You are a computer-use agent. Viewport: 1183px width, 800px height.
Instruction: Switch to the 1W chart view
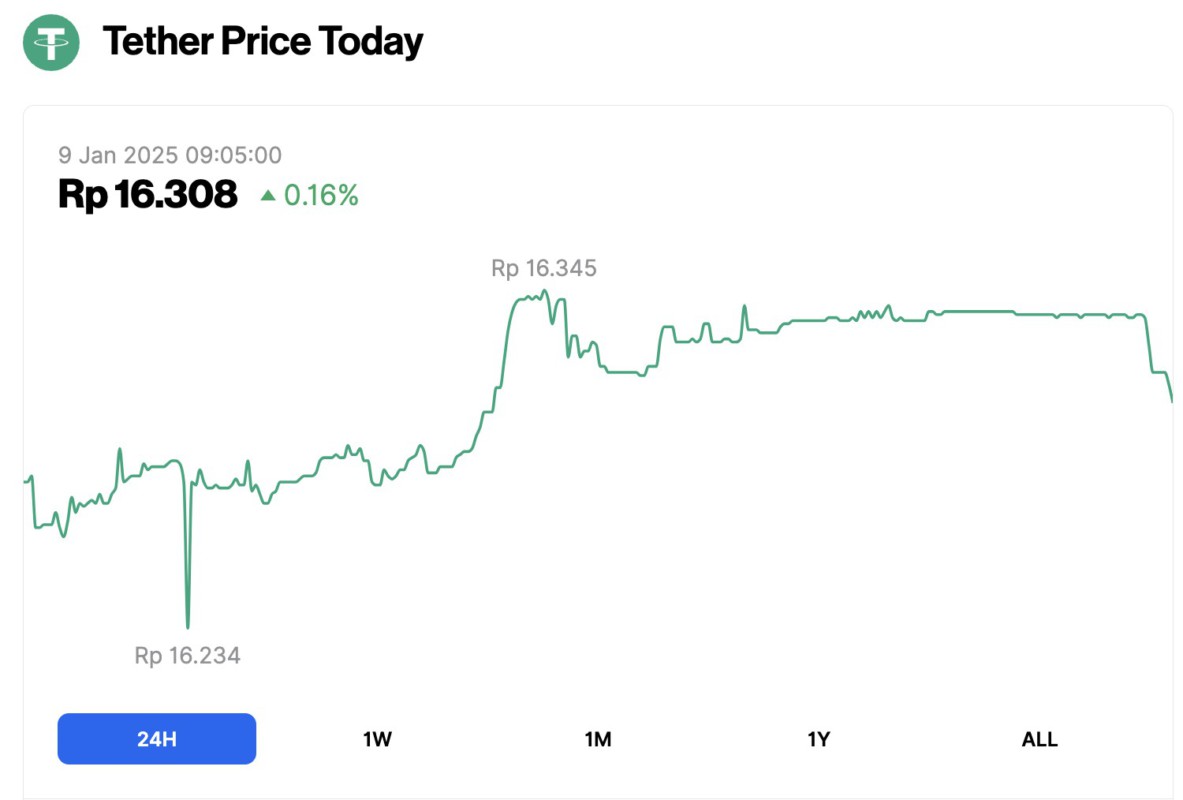[376, 738]
